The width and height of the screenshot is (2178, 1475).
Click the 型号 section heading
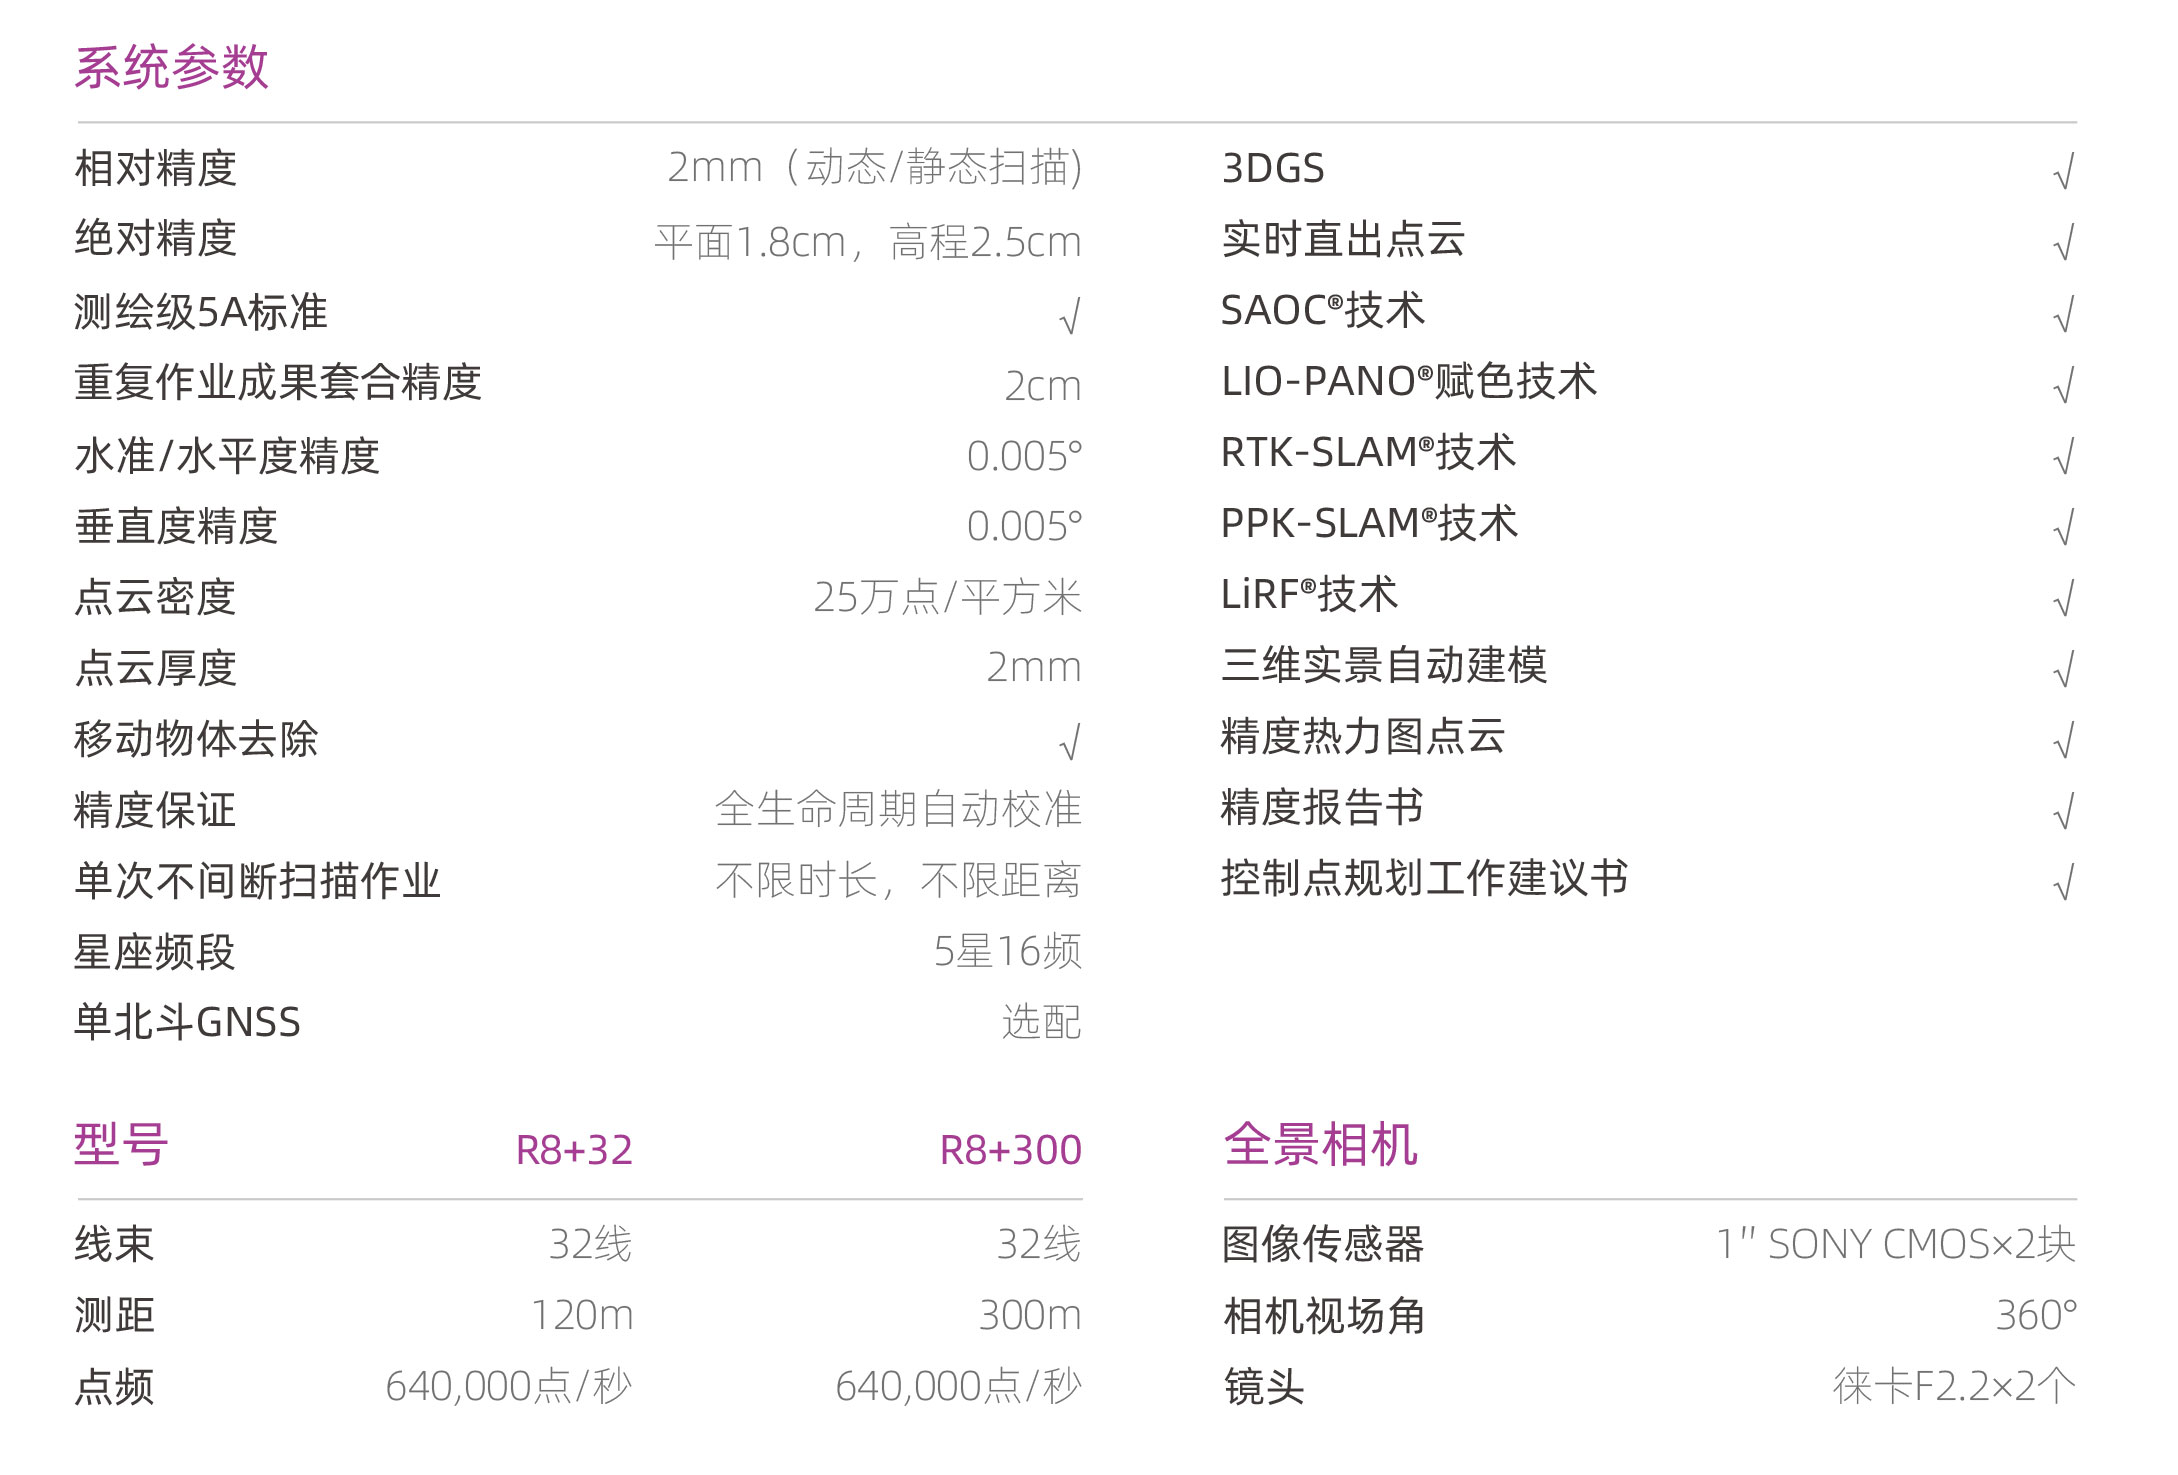pos(121,1144)
